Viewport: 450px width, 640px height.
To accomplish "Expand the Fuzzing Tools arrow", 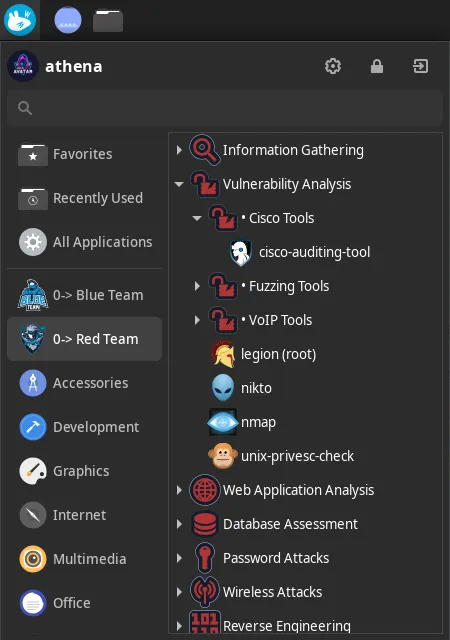I will point(197,286).
